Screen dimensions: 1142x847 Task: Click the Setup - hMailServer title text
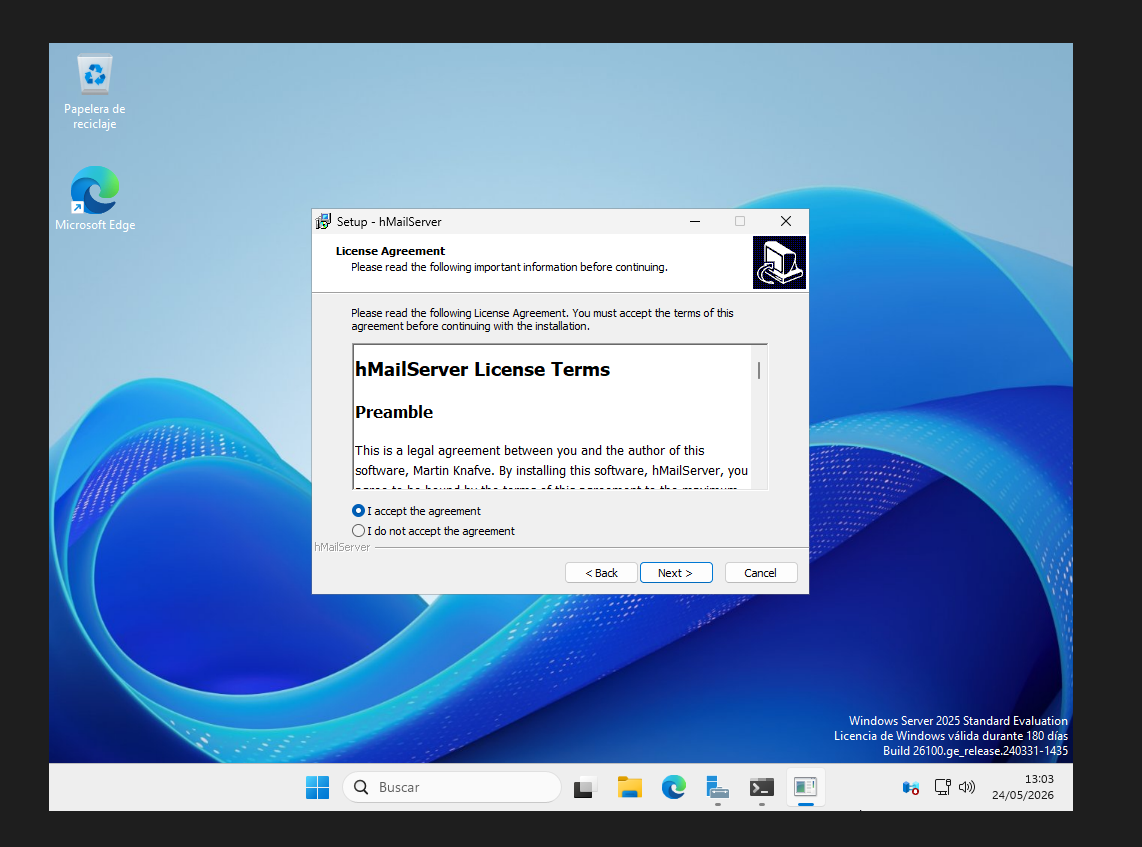coord(389,222)
